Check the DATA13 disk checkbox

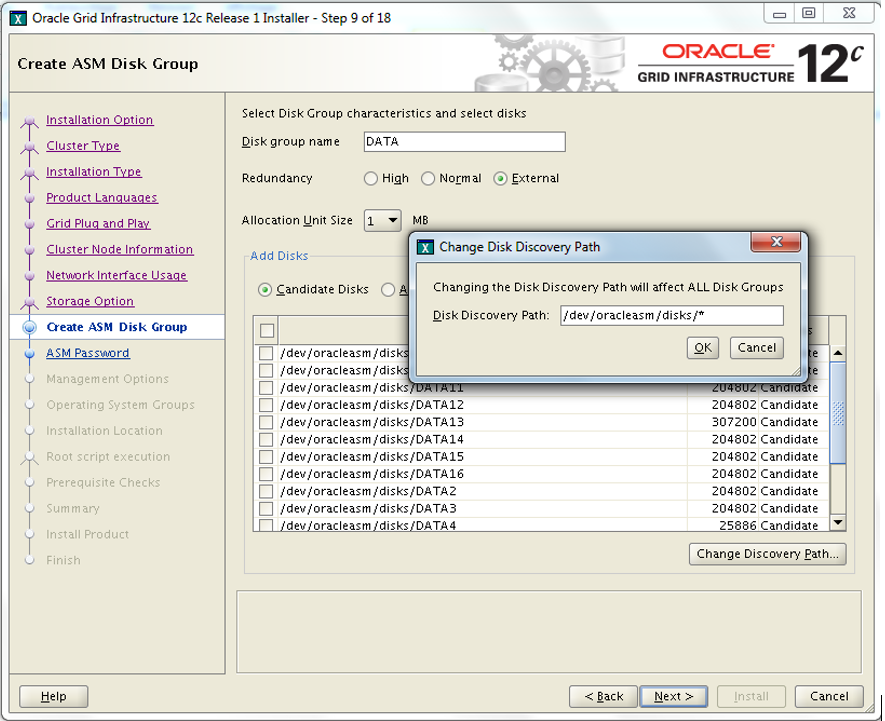pos(266,422)
